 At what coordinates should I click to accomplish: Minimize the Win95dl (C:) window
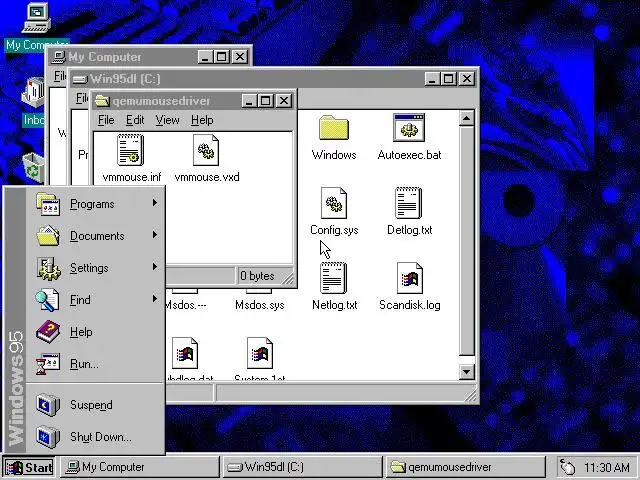click(433, 79)
